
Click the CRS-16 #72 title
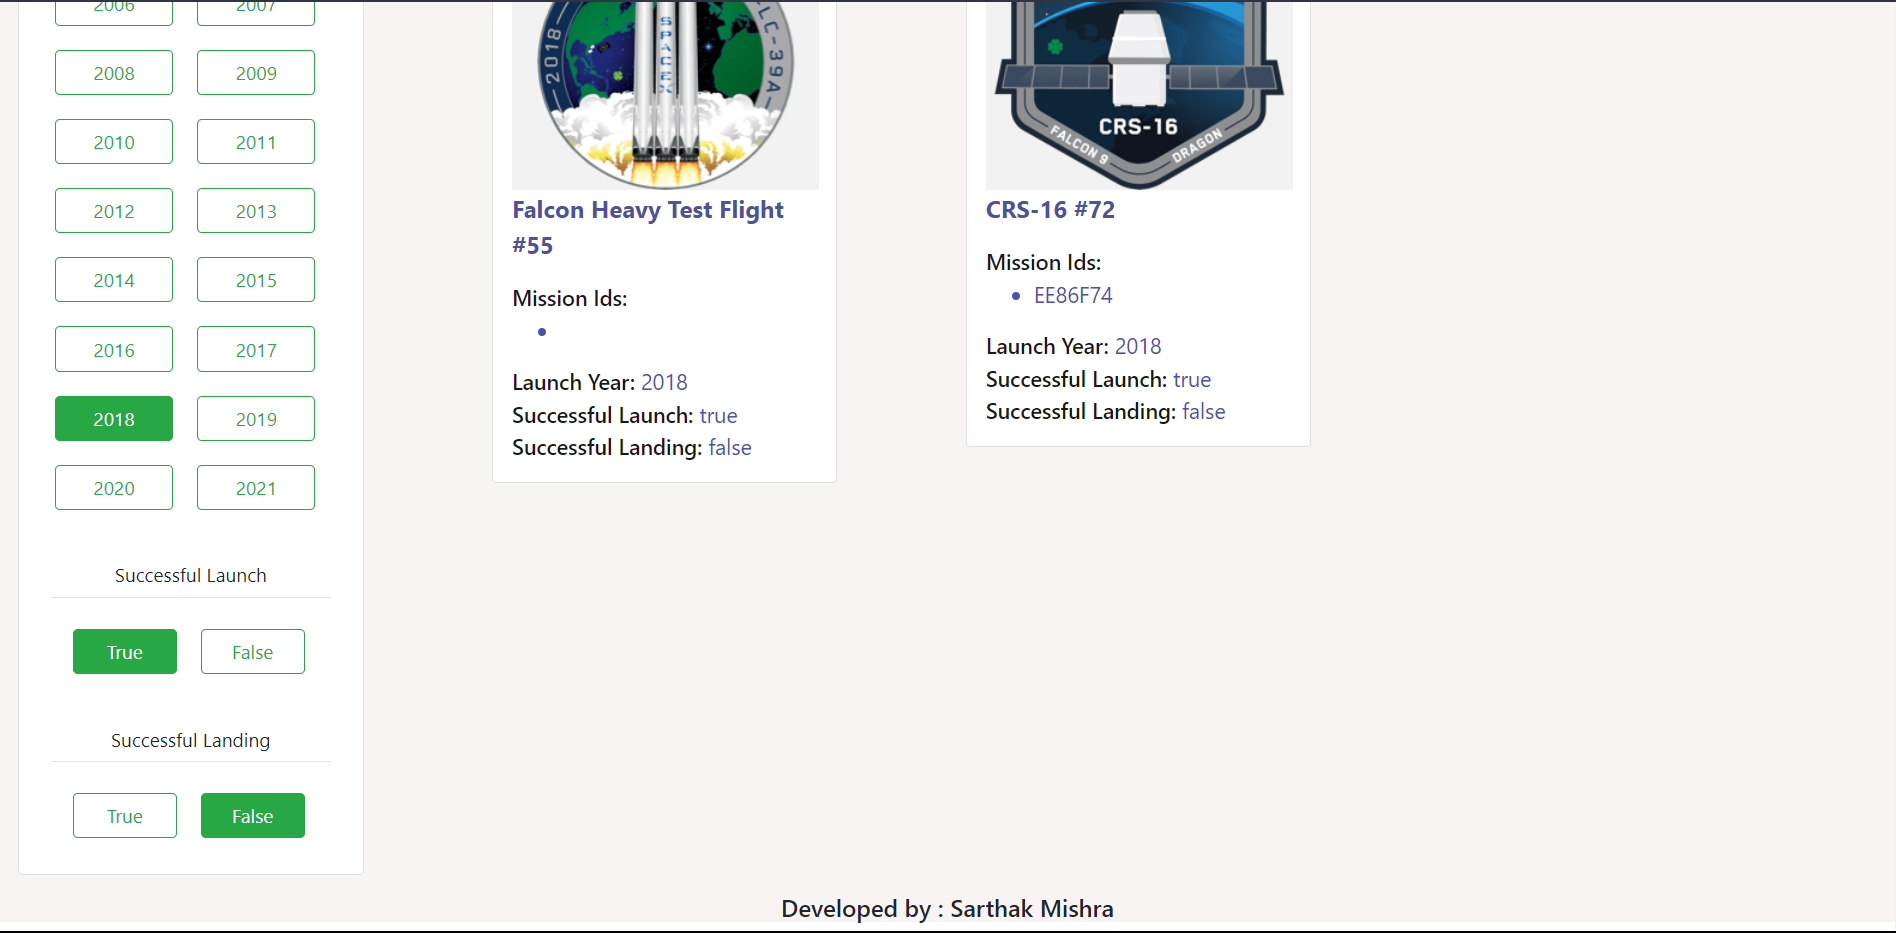1050,210
